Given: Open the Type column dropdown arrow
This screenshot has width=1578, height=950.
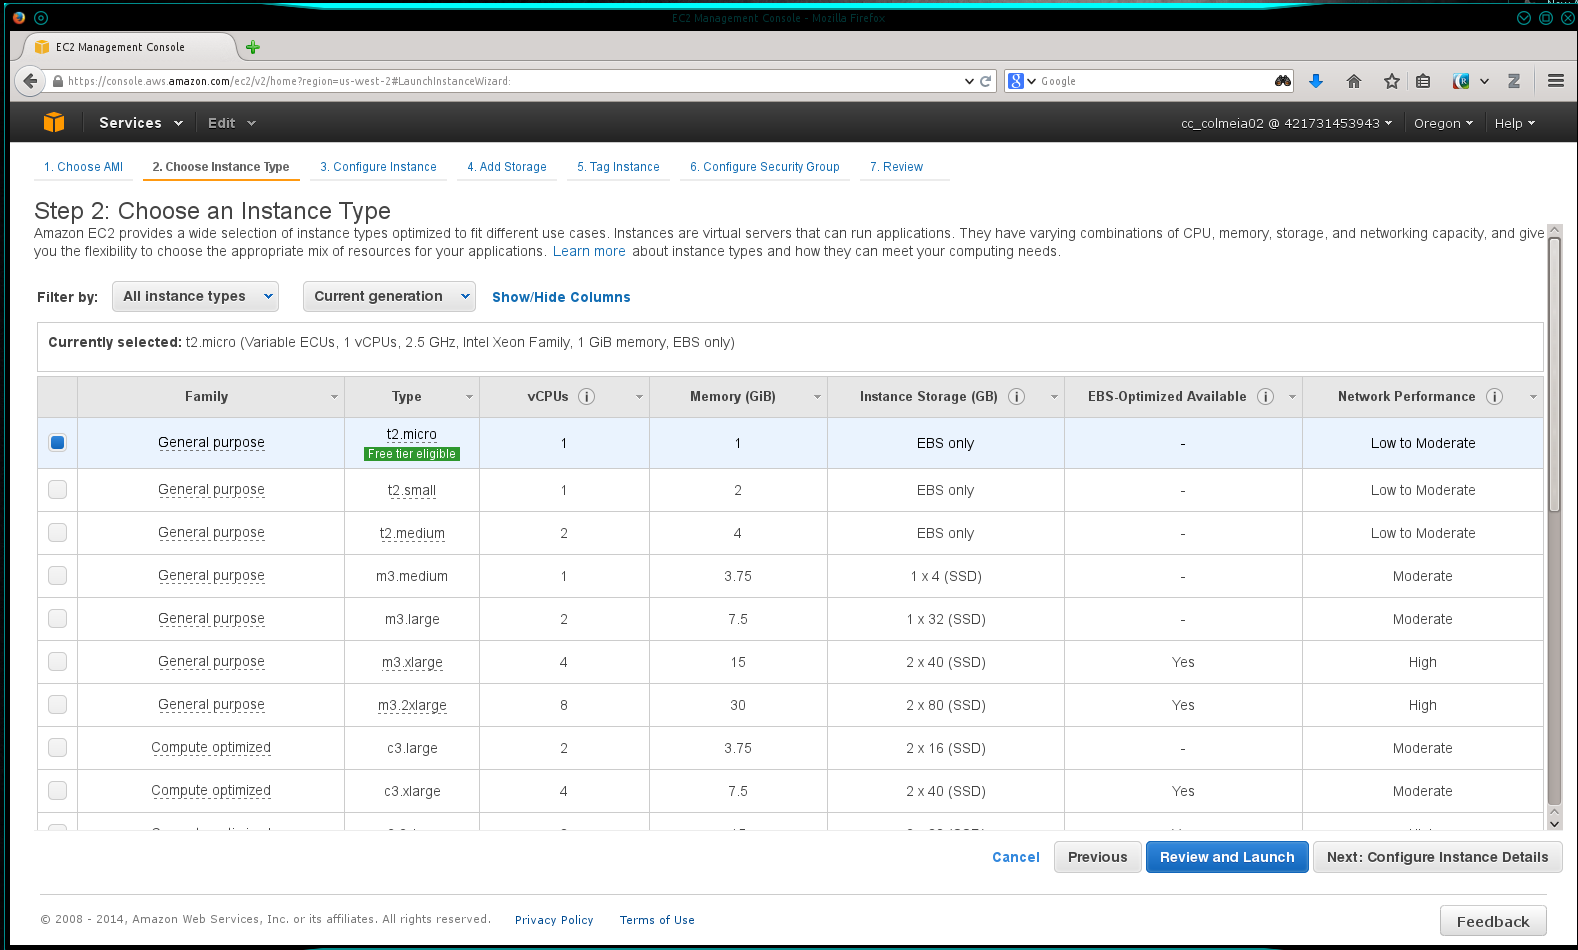Looking at the screenshot, I should pos(469,397).
